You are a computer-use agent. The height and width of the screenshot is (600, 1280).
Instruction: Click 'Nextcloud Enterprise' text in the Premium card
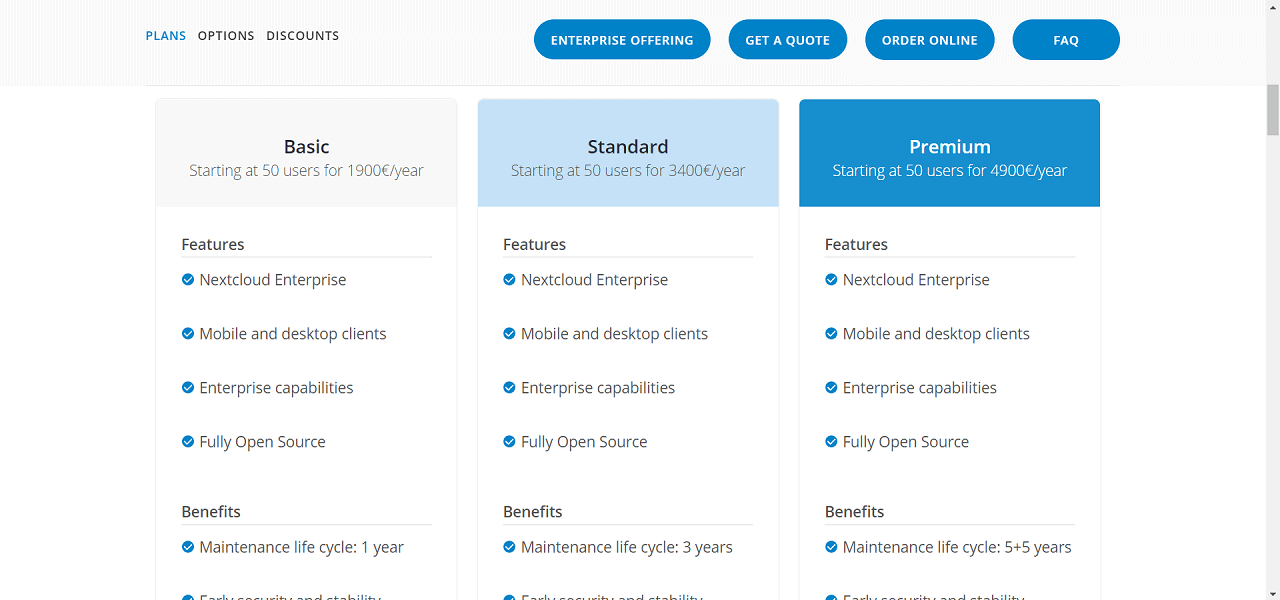click(x=916, y=280)
